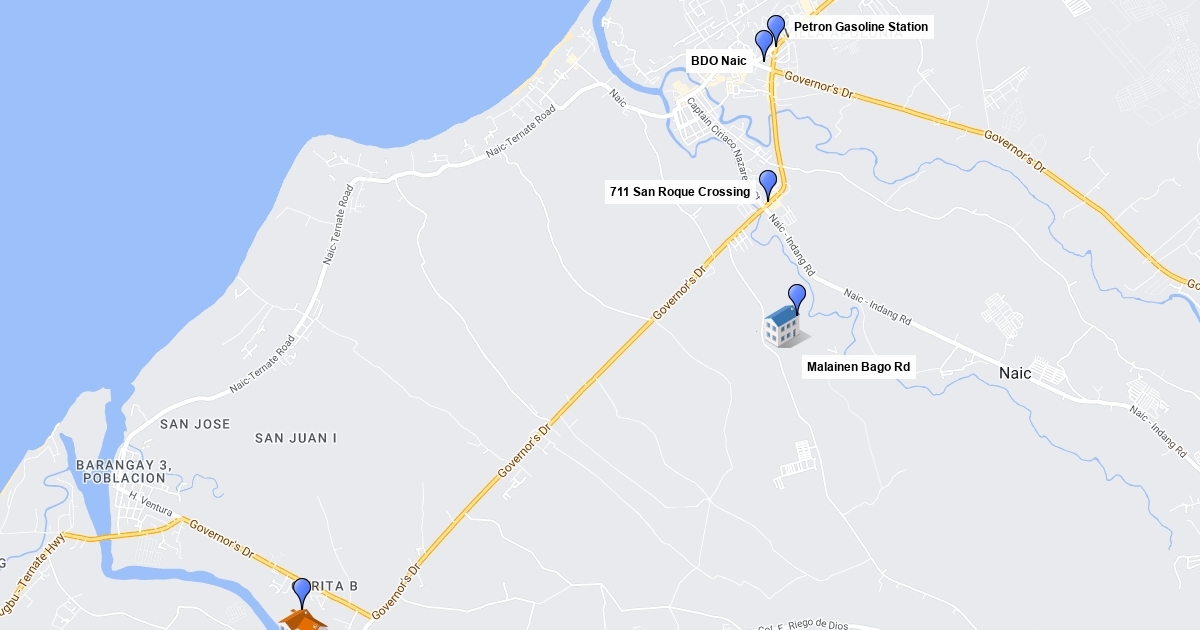Select the 711 San Roque Crossing pin
The height and width of the screenshot is (630, 1200).
[x=768, y=185]
